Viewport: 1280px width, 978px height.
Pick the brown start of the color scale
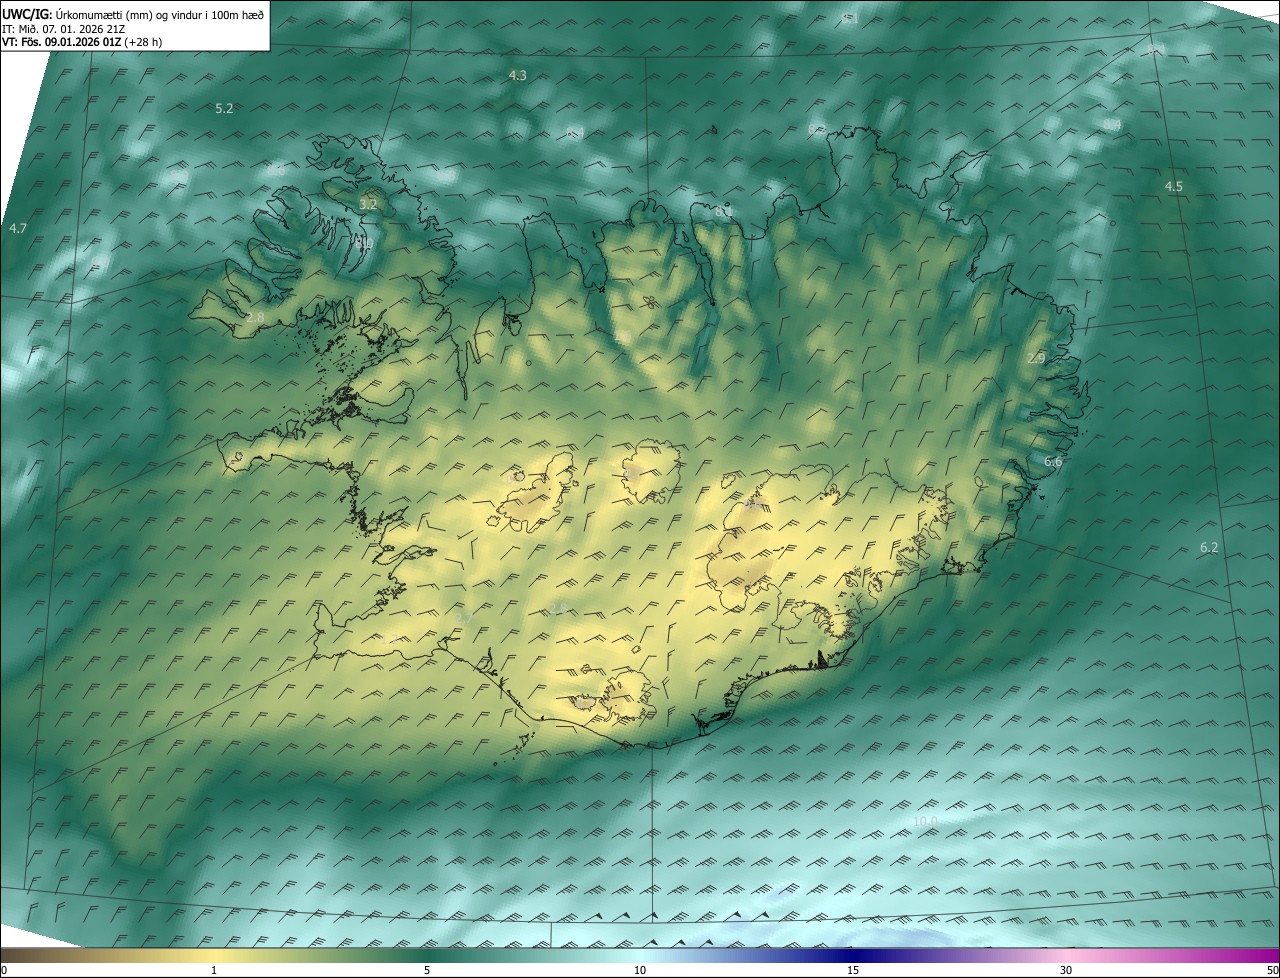click(x=20, y=955)
